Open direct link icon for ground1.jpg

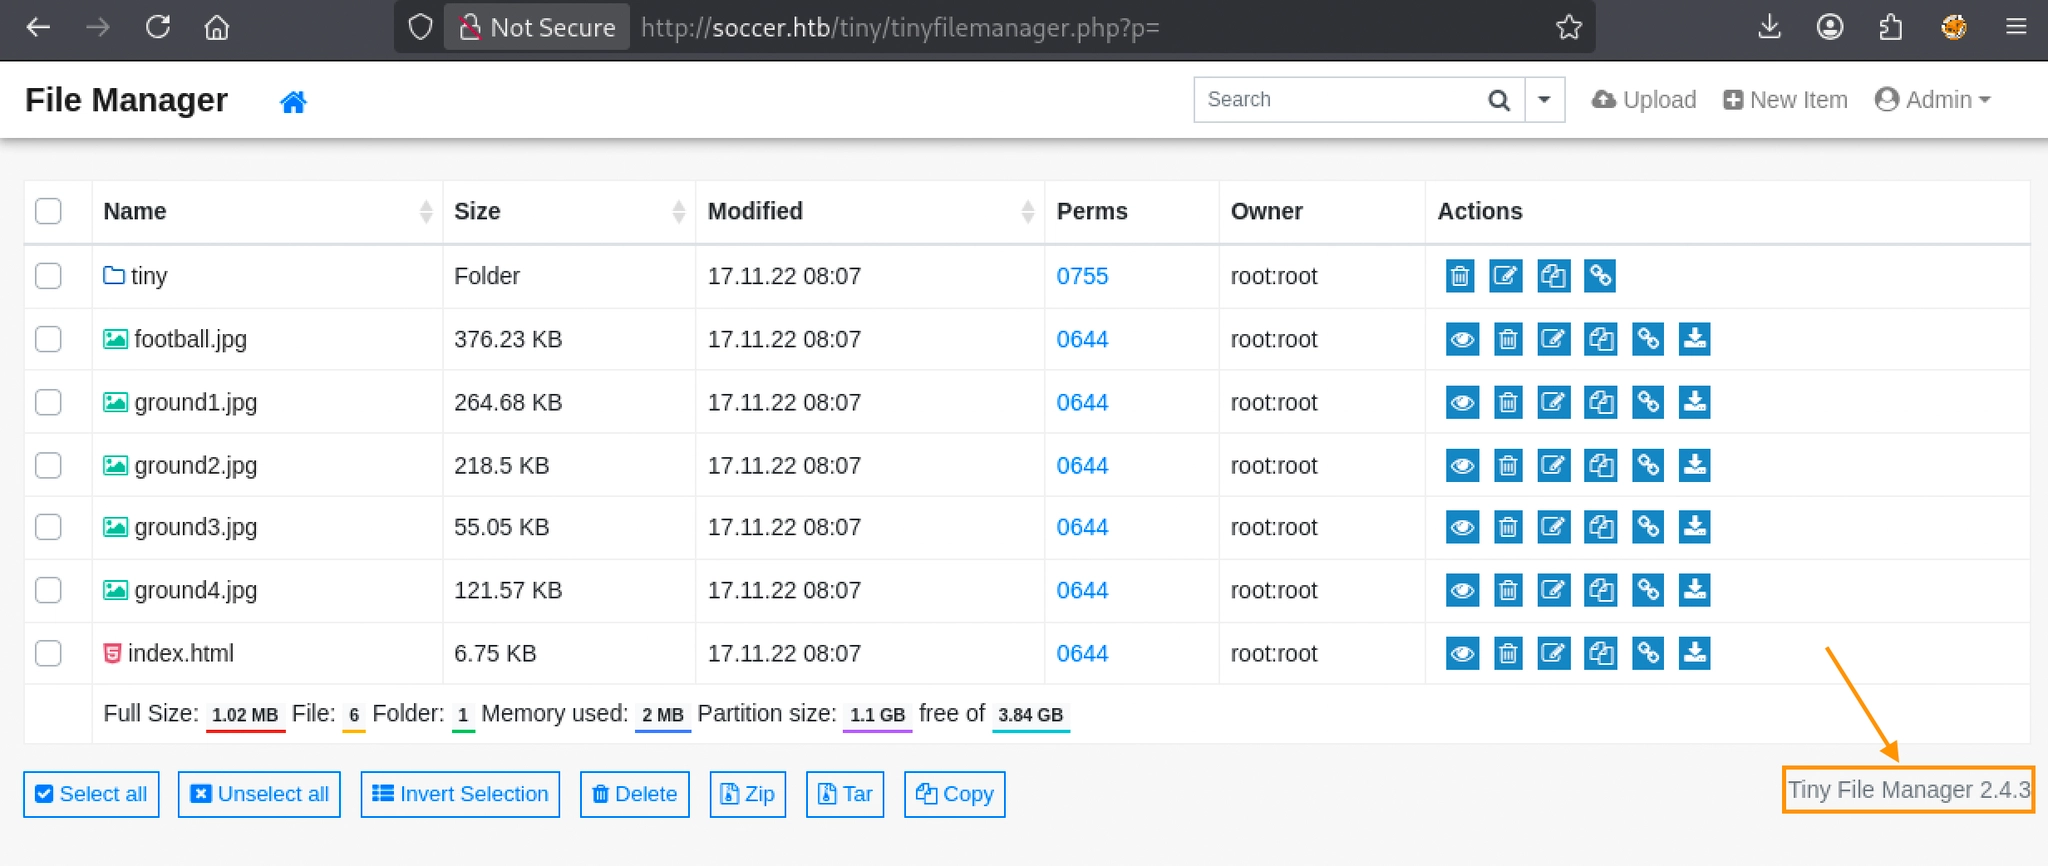click(1647, 402)
